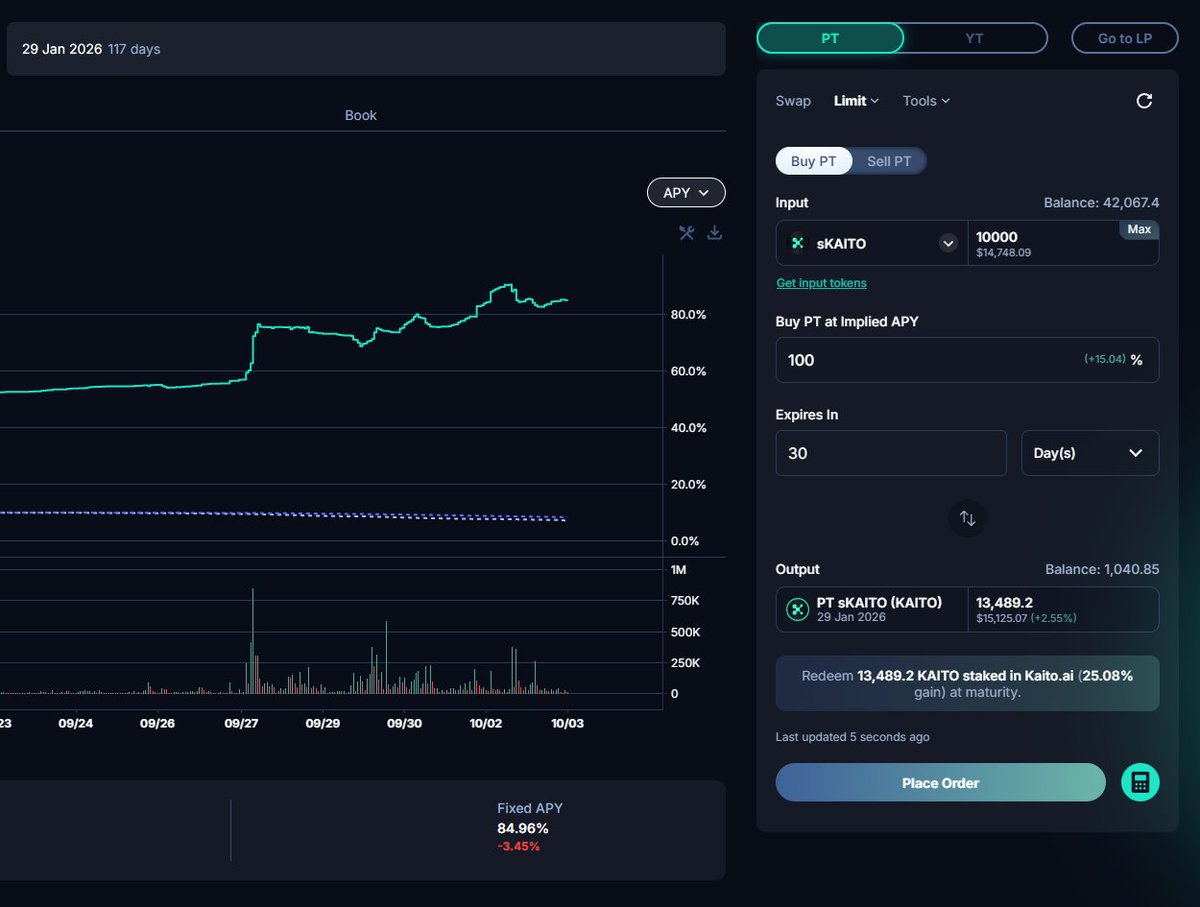Click the Place Order button
The width and height of the screenshot is (1200, 907).
pos(940,783)
